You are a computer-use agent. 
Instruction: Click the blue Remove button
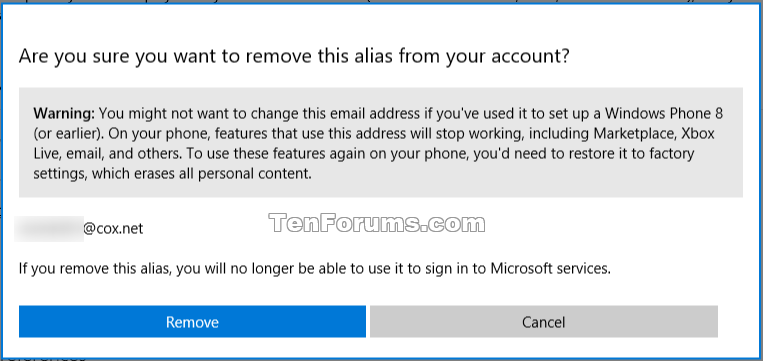[x=192, y=322]
